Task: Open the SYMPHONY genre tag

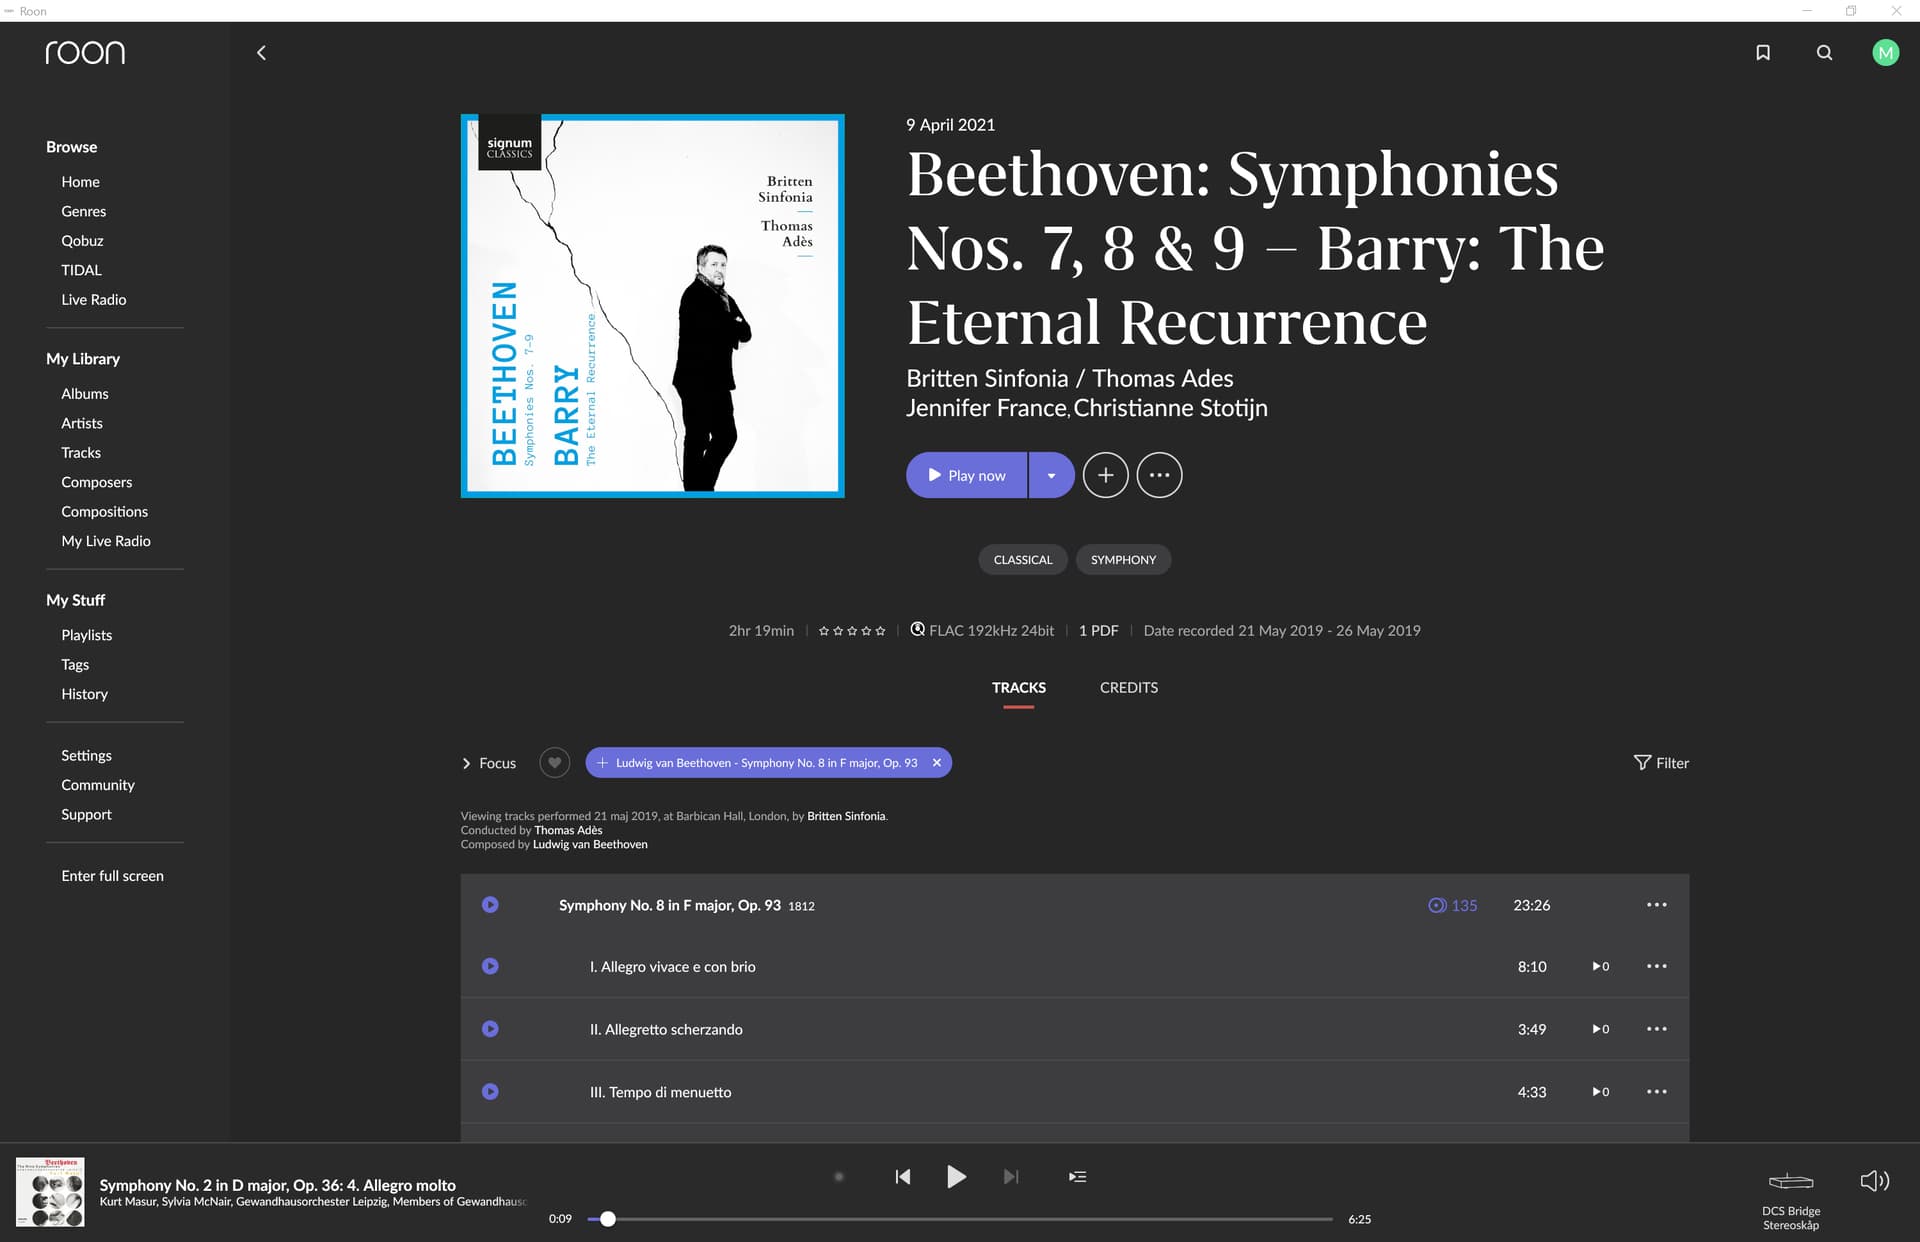Action: (x=1123, y=560)
